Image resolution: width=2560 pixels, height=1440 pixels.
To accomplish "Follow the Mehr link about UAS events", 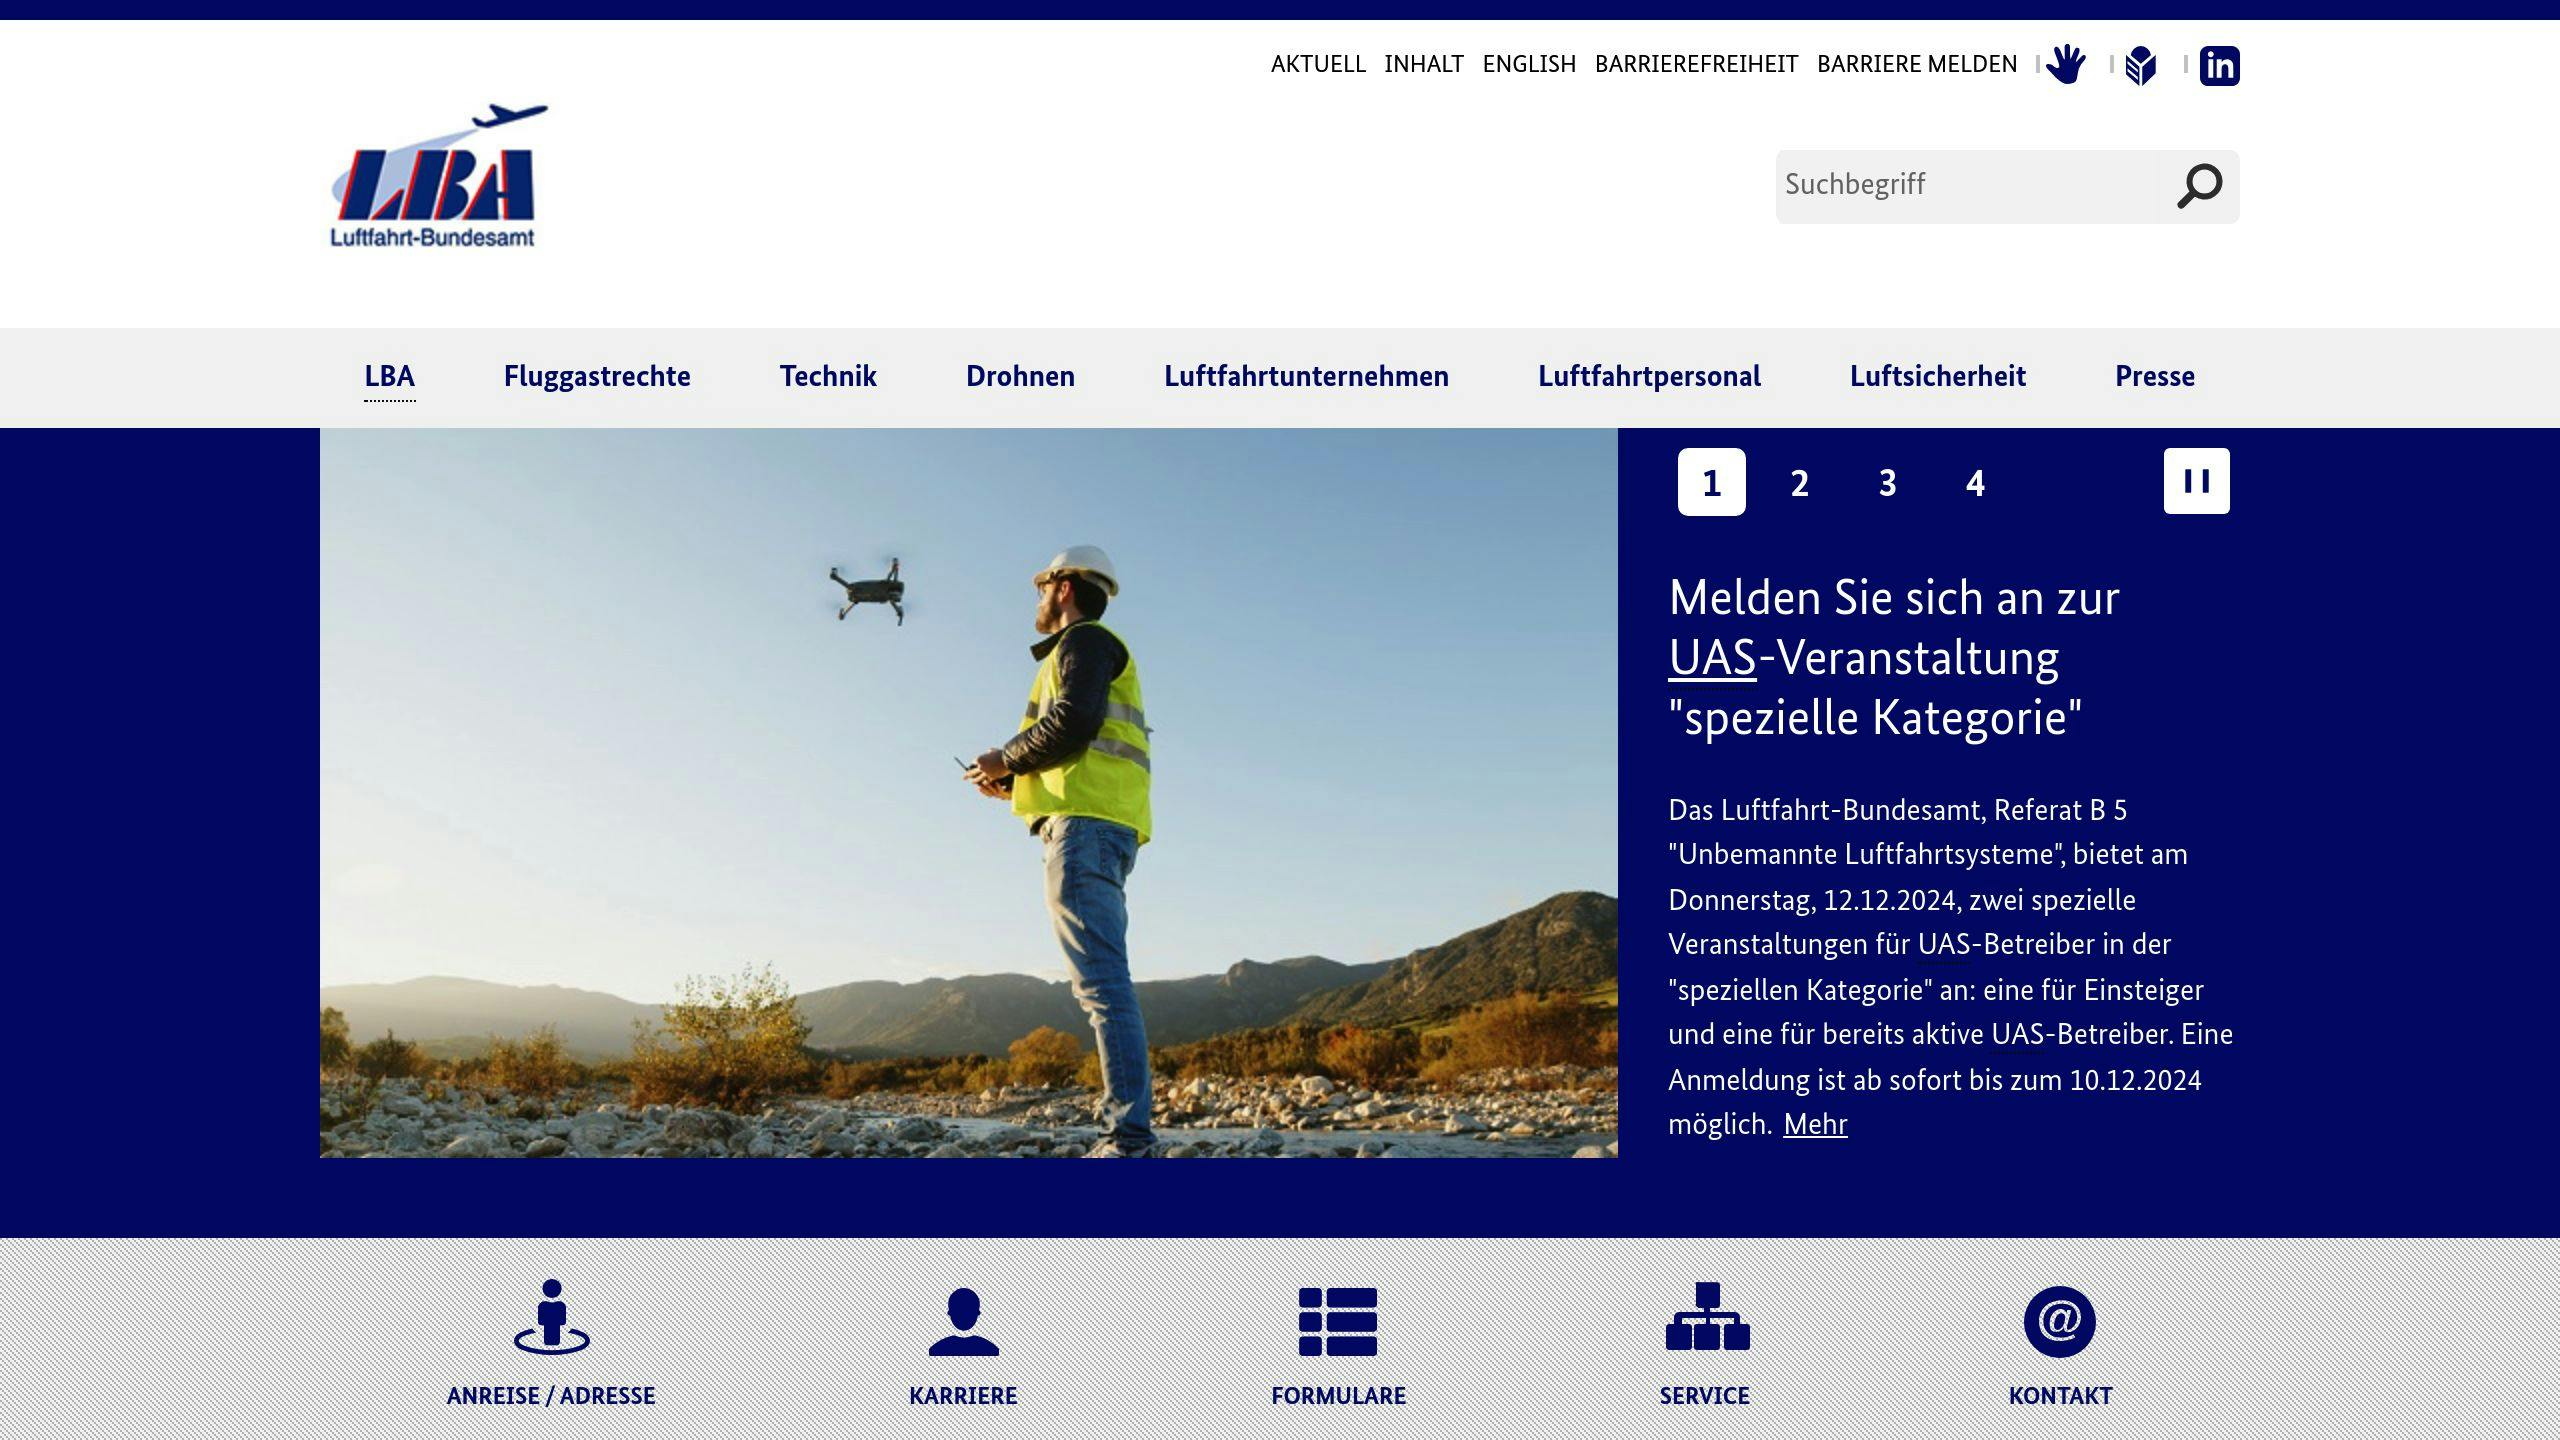I will [x=1815, y=1124].
